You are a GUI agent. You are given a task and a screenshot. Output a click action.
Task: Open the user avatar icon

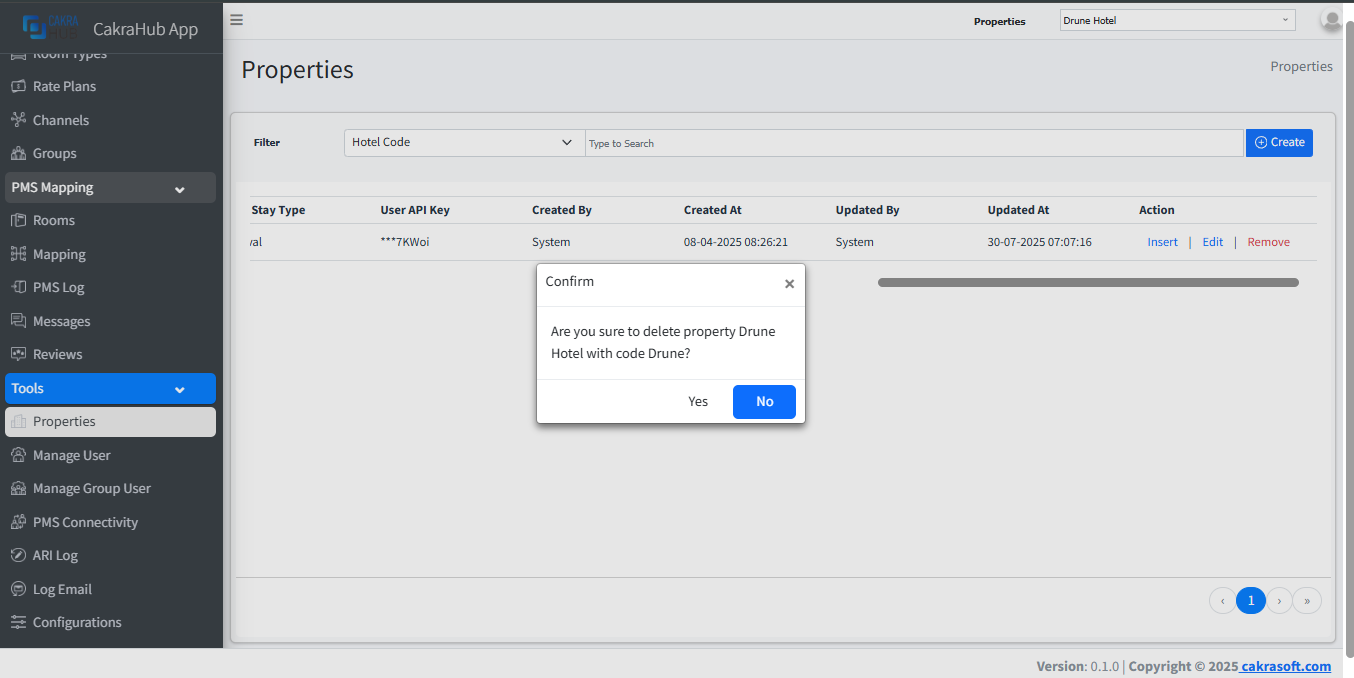point(1330,20)
